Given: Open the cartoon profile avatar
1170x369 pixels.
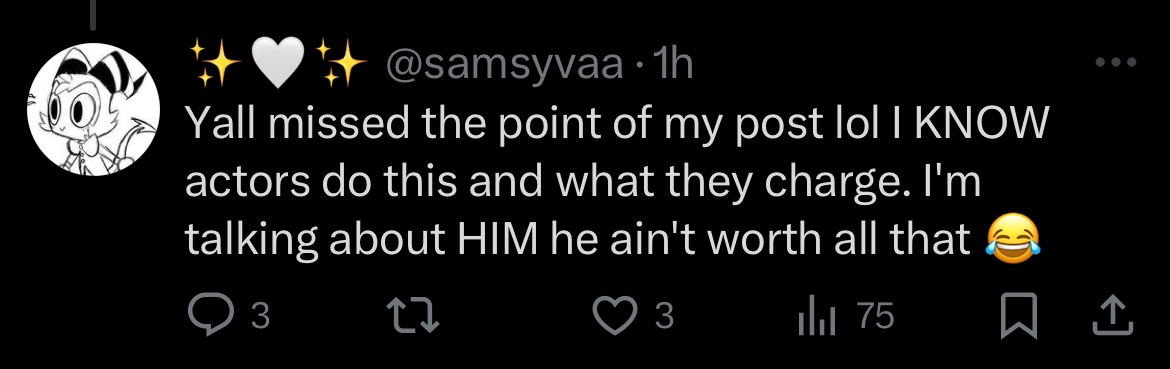Looking at the screenshot, I should point(93,110).
